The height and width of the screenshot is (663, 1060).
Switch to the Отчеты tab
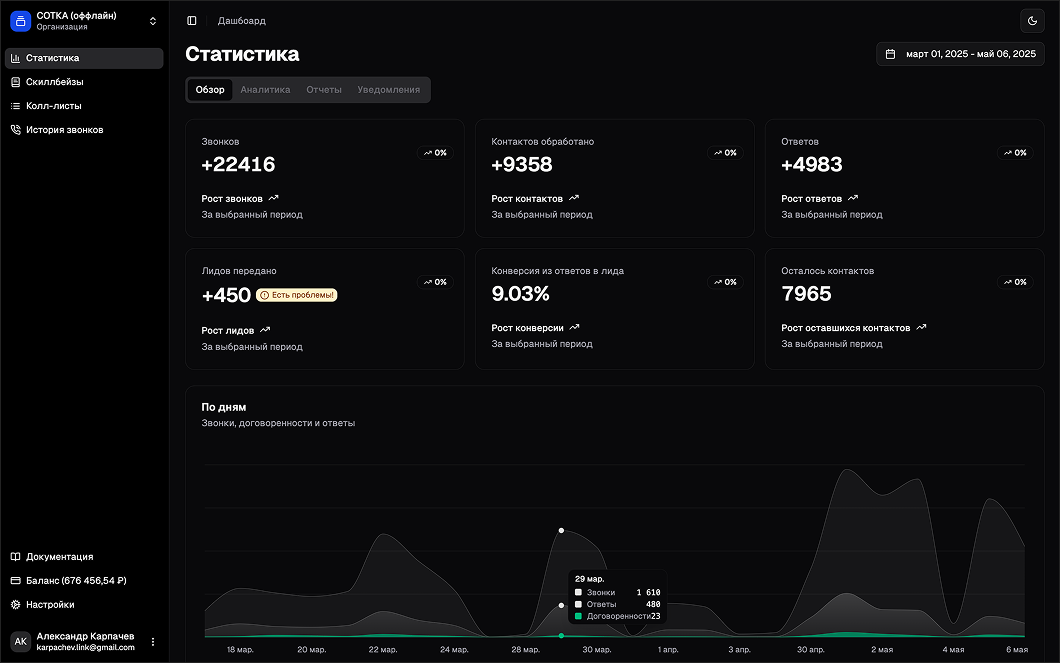[324, 90]
